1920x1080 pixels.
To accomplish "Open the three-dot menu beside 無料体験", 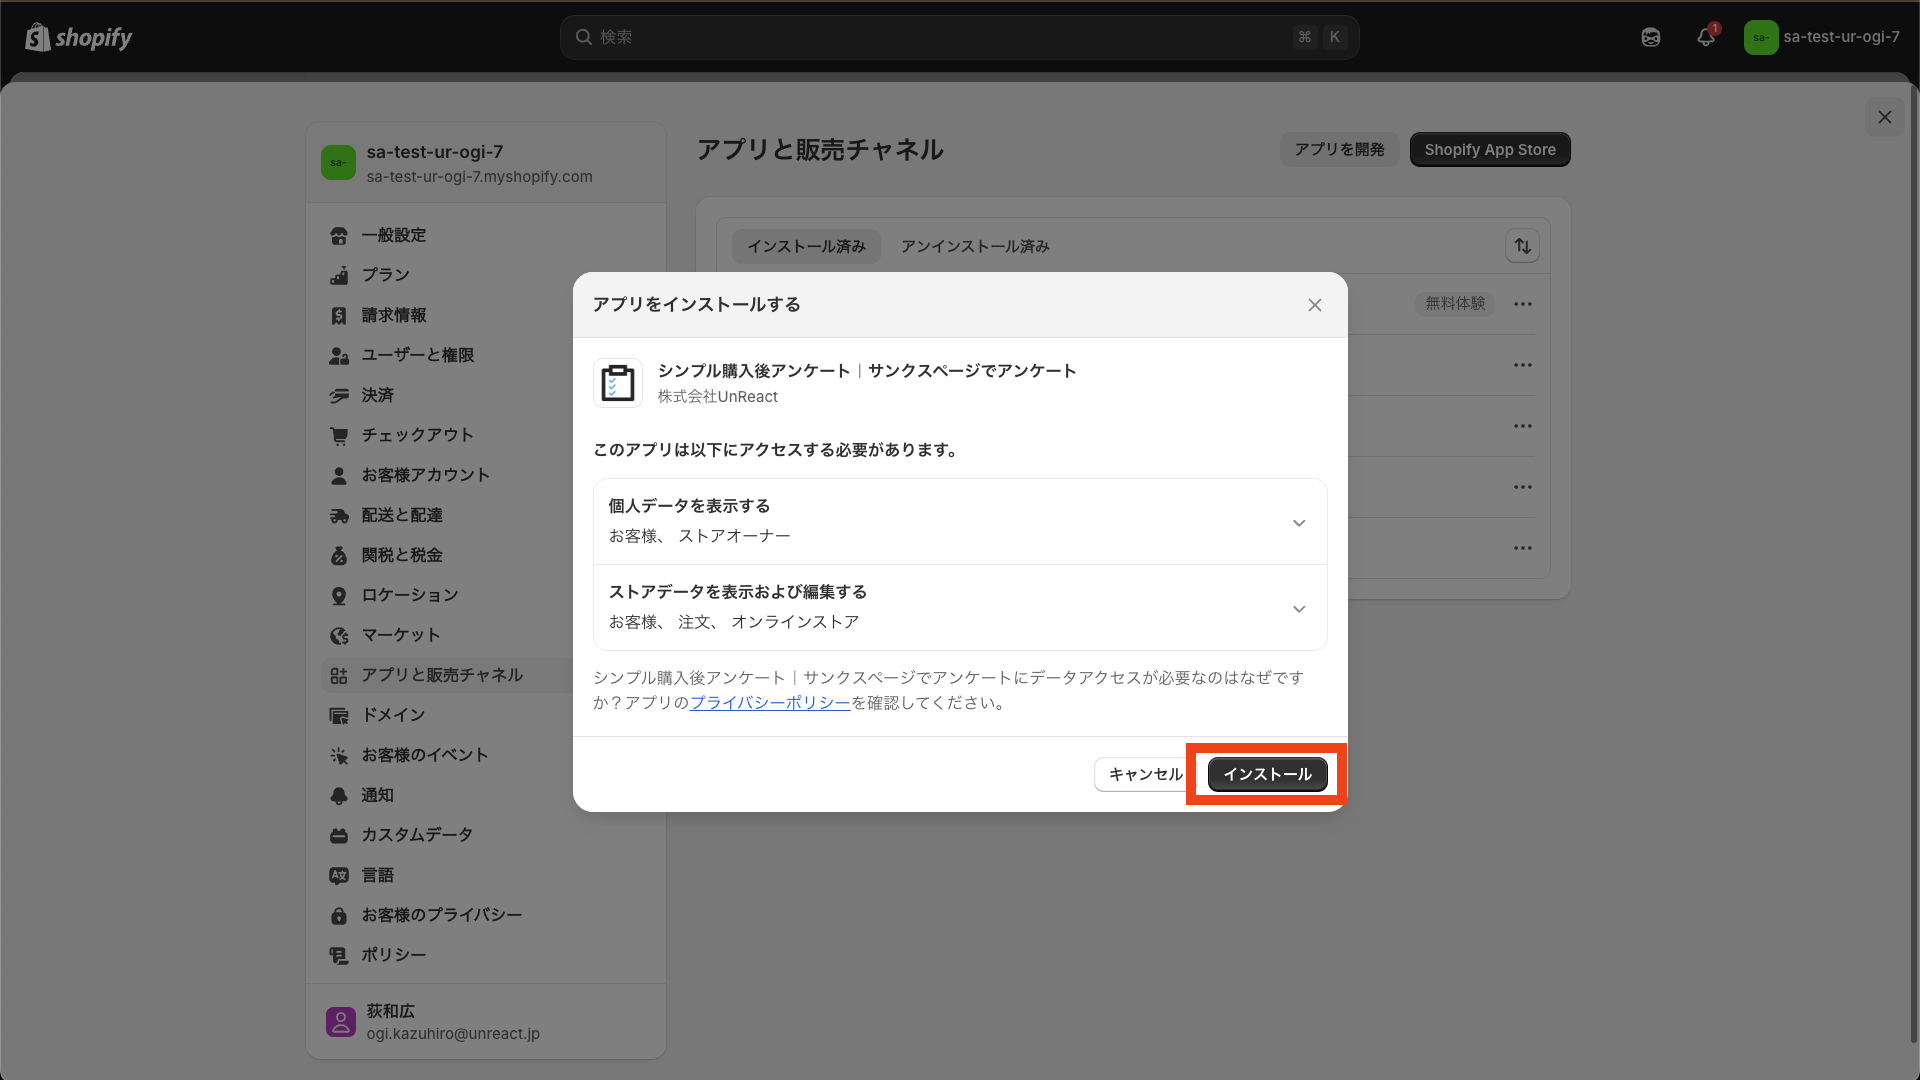I will (x=1522, y=303).
